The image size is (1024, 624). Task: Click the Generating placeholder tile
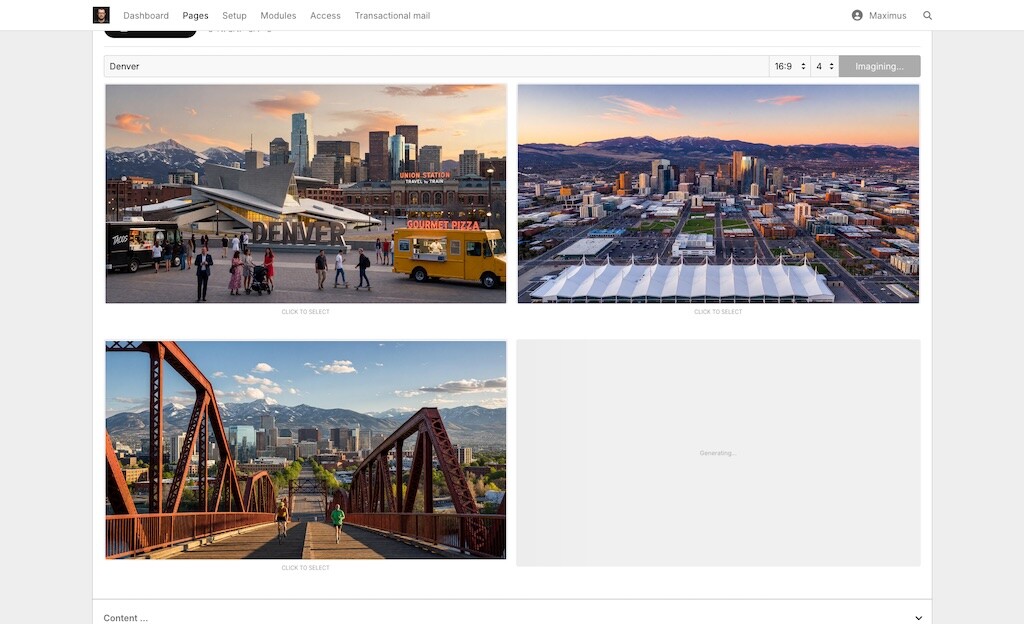click(x=718, y=453)
